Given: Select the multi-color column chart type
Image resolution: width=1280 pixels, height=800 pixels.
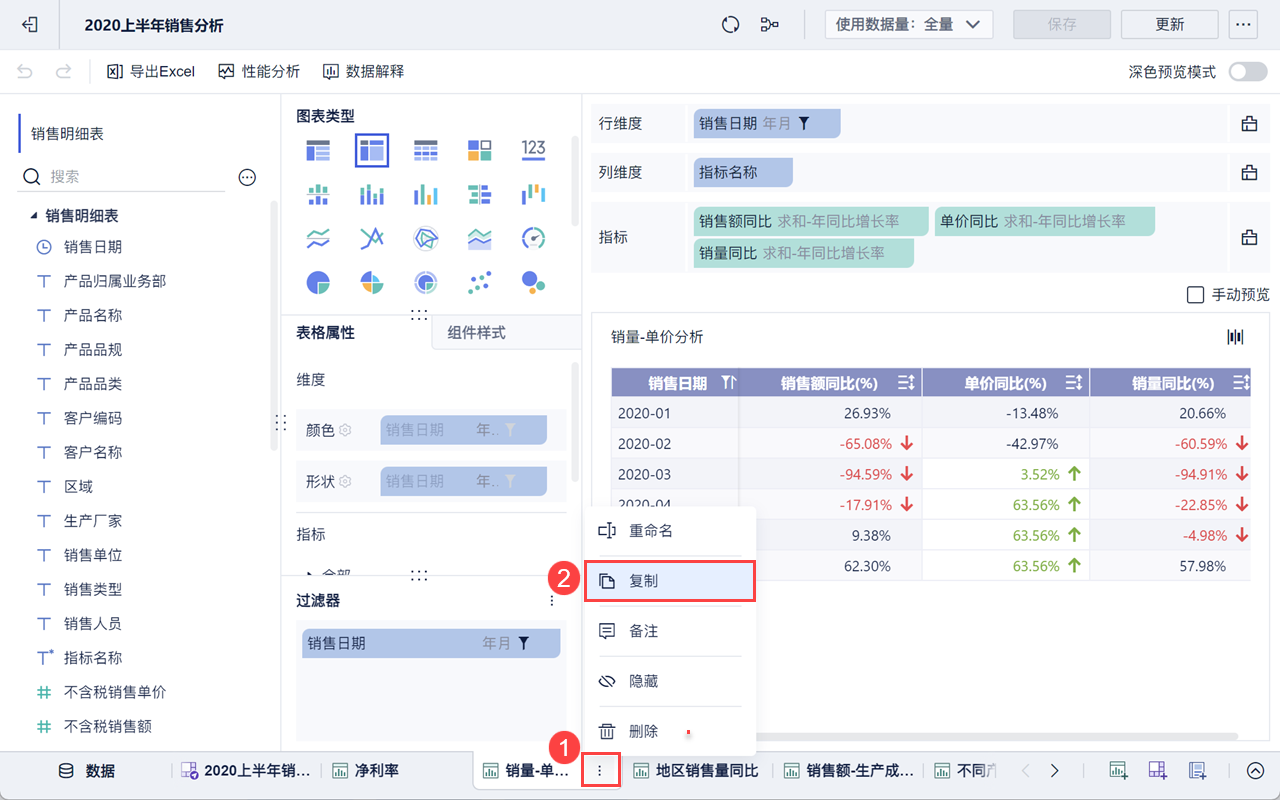Looking at the screenshot, I should (426, 194).
